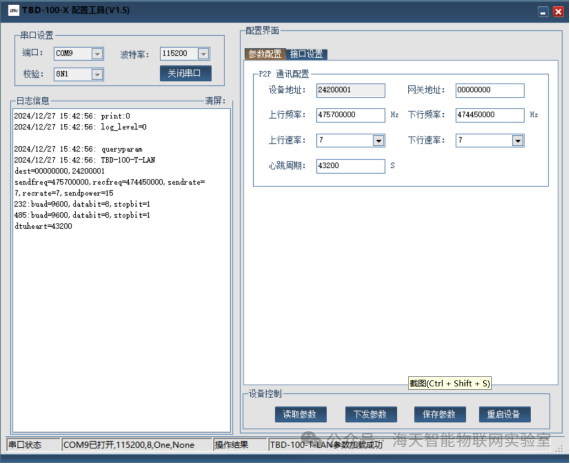Minimize the configuration tool window
The height and width of the screenshot is (464, 570).
[543, 12]
